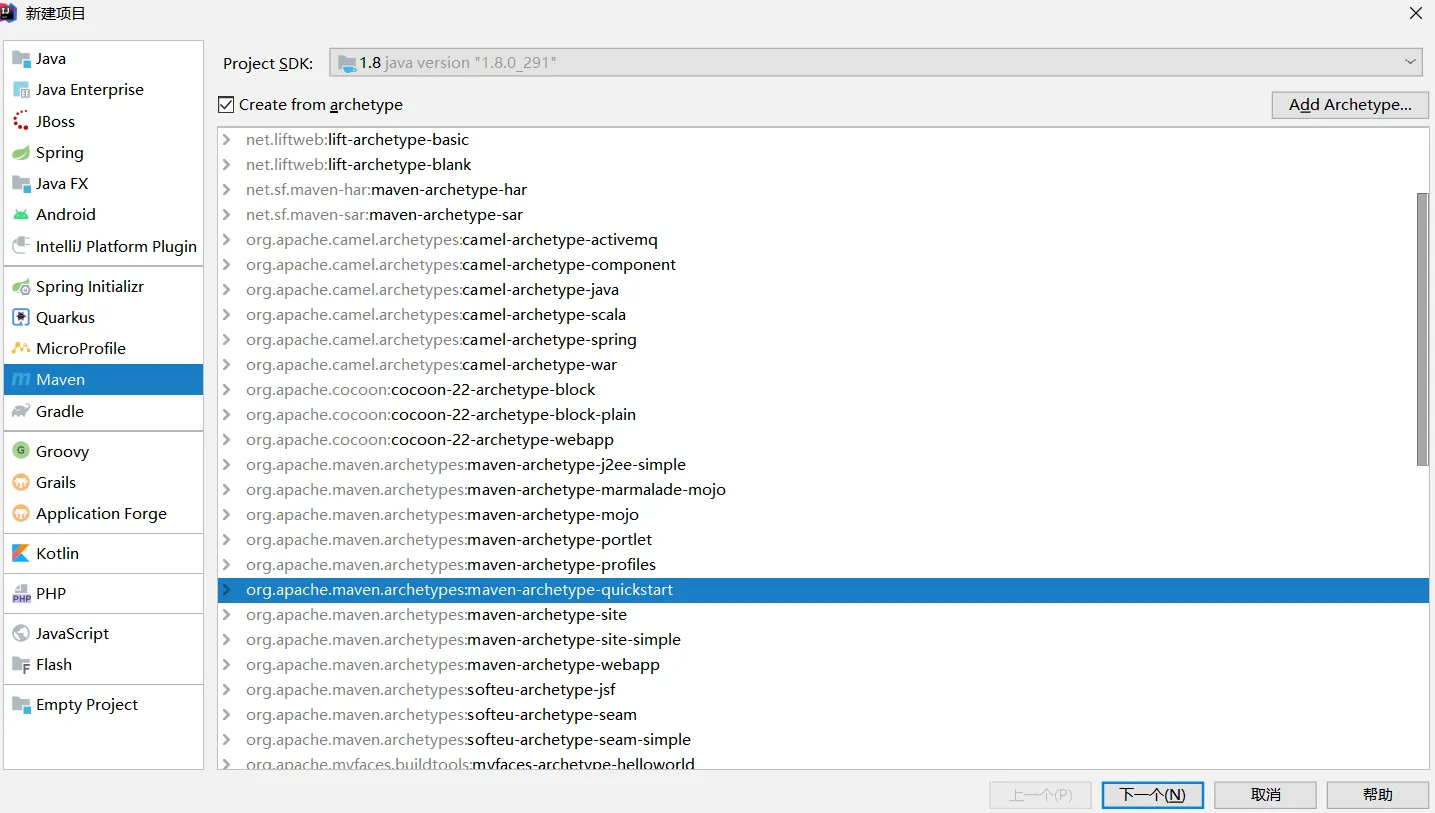This screenshot has height=813, width=1435.
Task: Expand camel-archetype-spring archetype chevron
Action: (227, 340)
